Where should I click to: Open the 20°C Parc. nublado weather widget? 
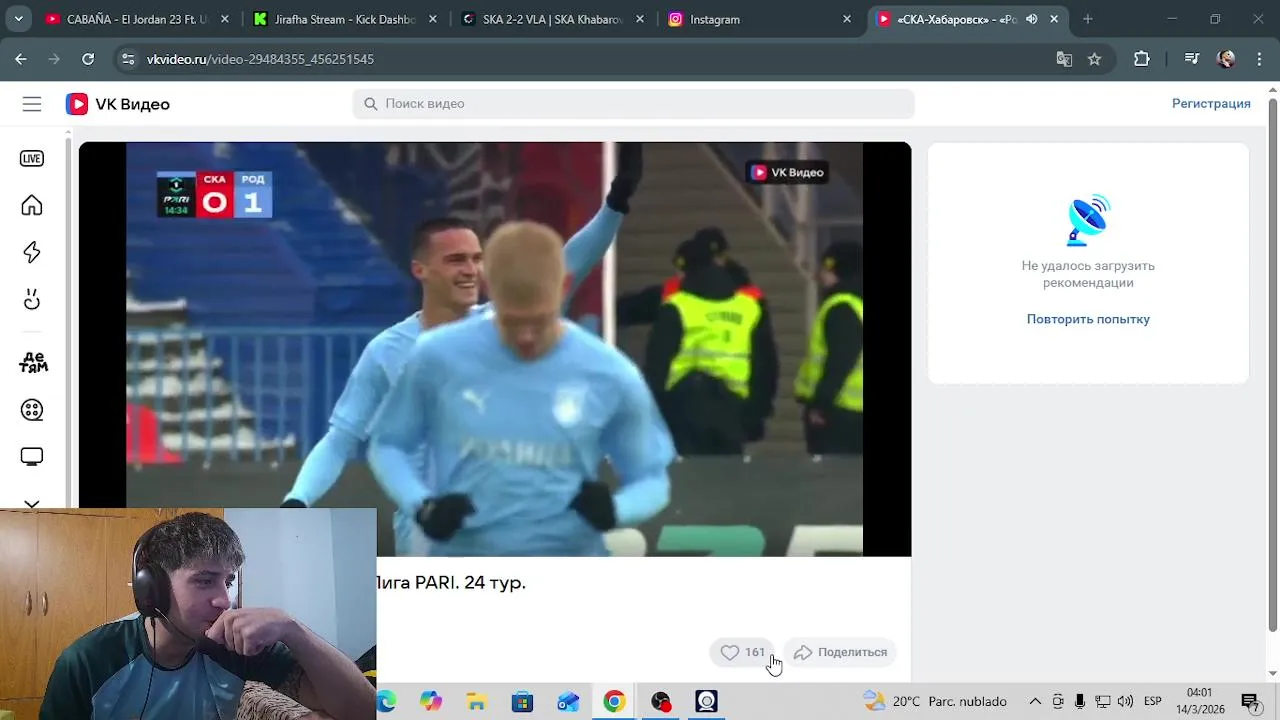[935, 701]
